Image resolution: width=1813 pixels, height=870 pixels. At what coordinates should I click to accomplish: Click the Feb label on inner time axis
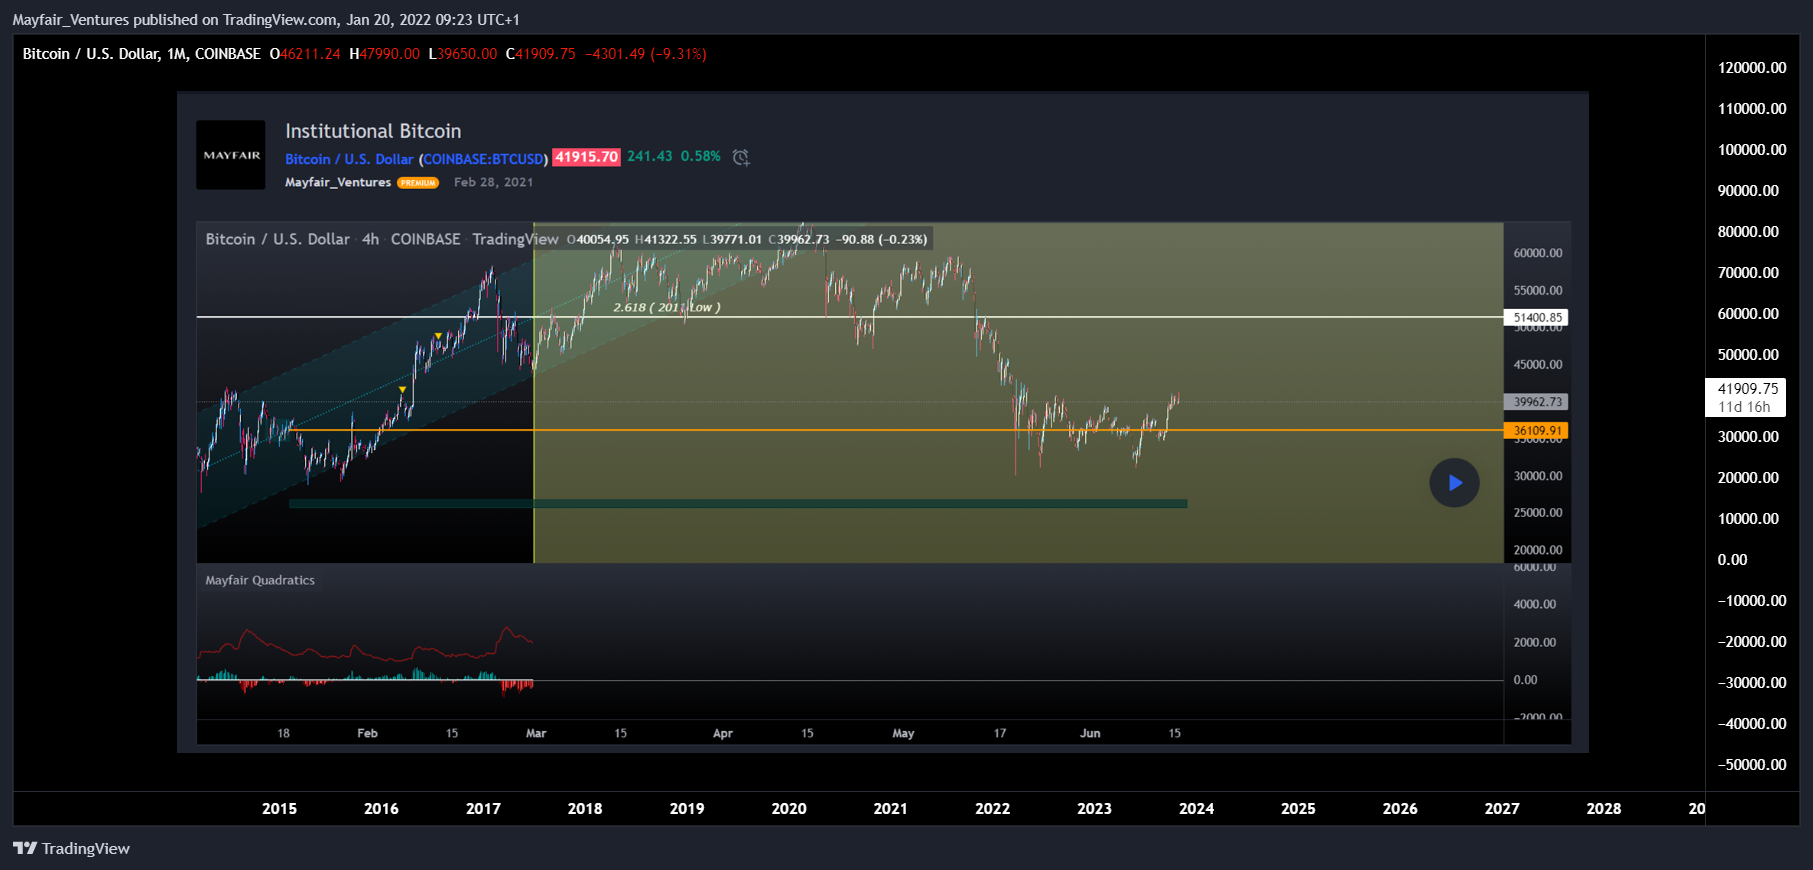click(367, 733)
